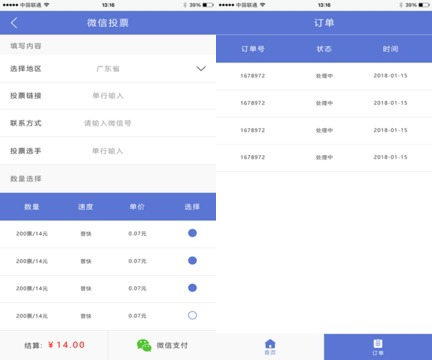Screen dimensions: 432x360
Task: Tap the Wi-Fi icon above the 微信投票 header
Action: [46, 5]
